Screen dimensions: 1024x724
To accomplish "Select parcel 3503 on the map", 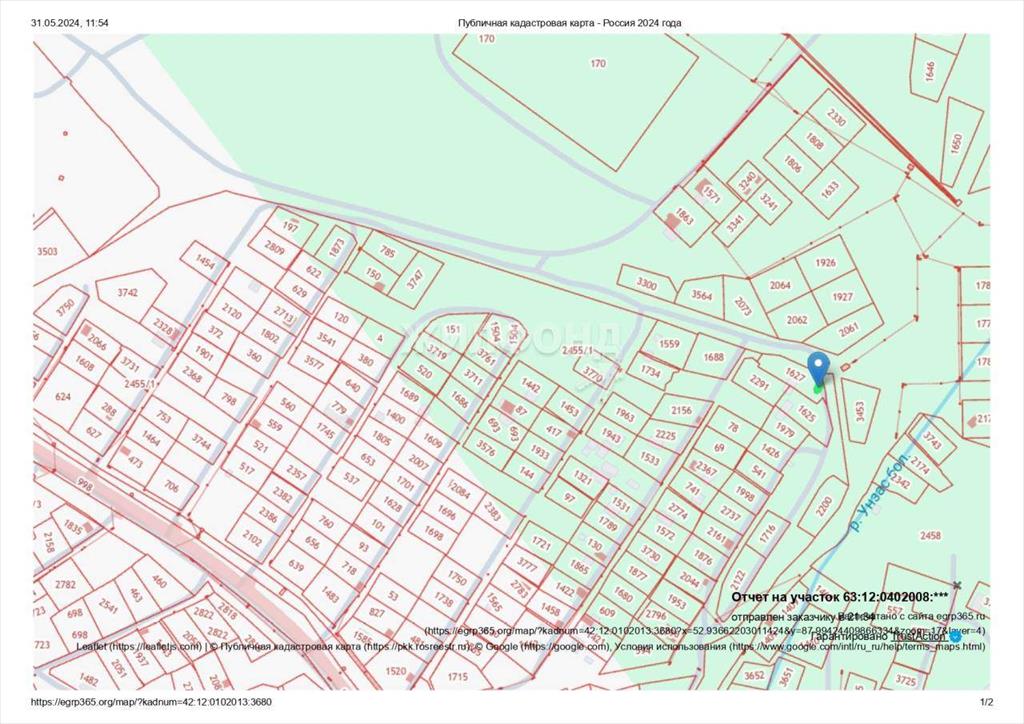I will [47, 251].
